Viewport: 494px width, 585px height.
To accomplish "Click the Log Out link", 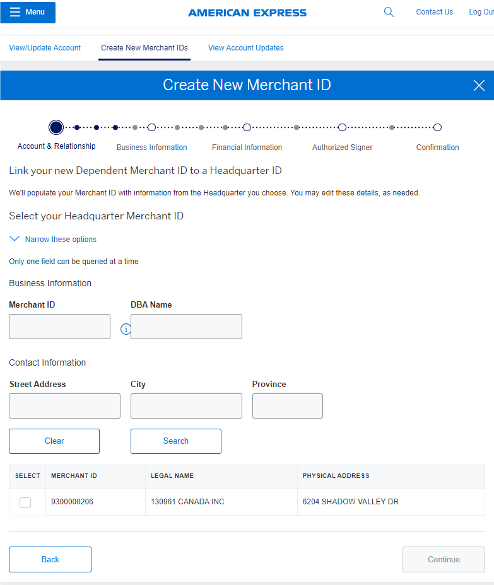I will tap(481, 12).
